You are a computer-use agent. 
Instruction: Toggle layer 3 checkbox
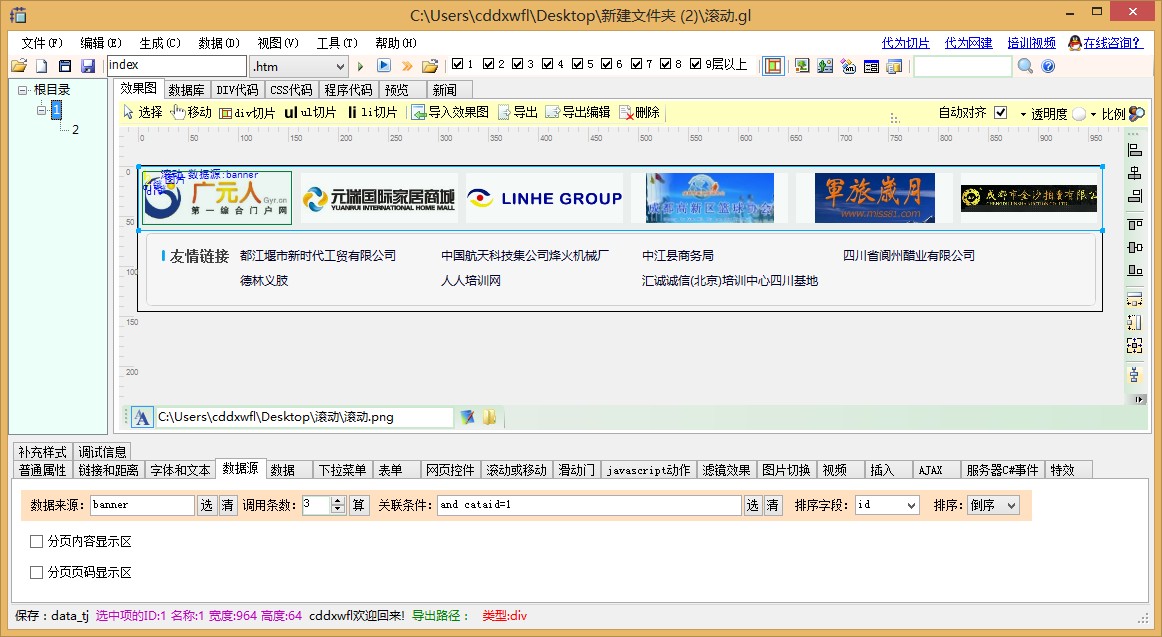point(517,64)
